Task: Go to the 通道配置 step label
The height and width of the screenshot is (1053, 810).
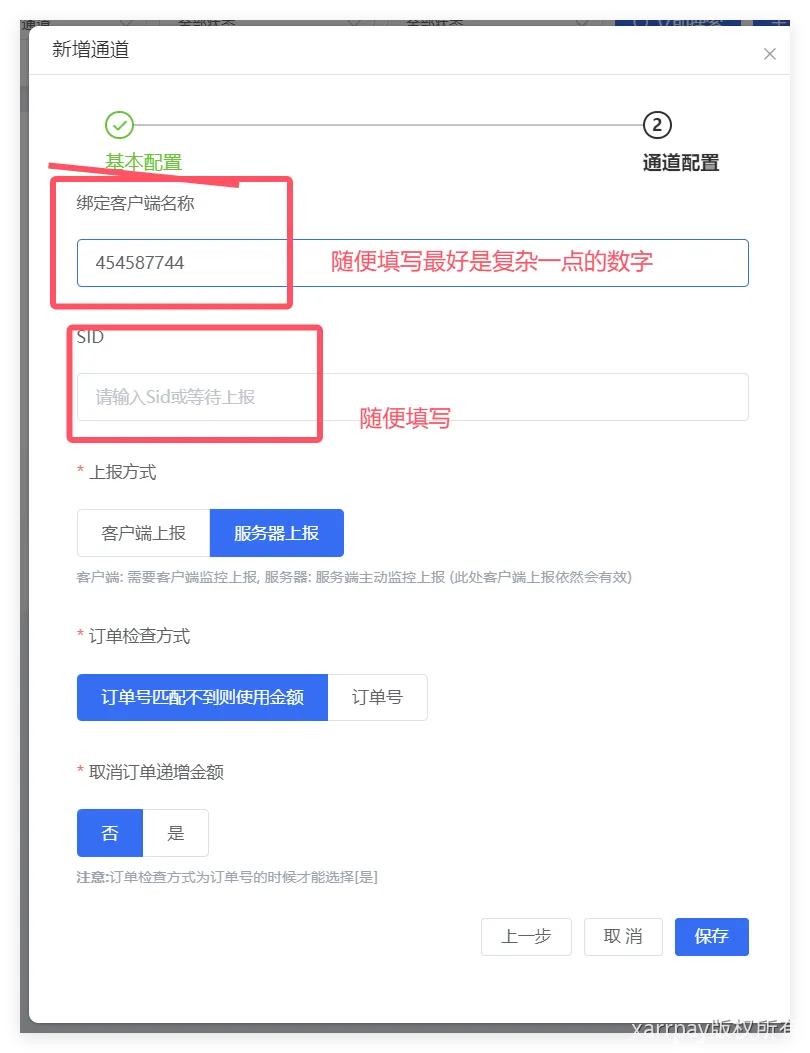Action: [681, 163]
